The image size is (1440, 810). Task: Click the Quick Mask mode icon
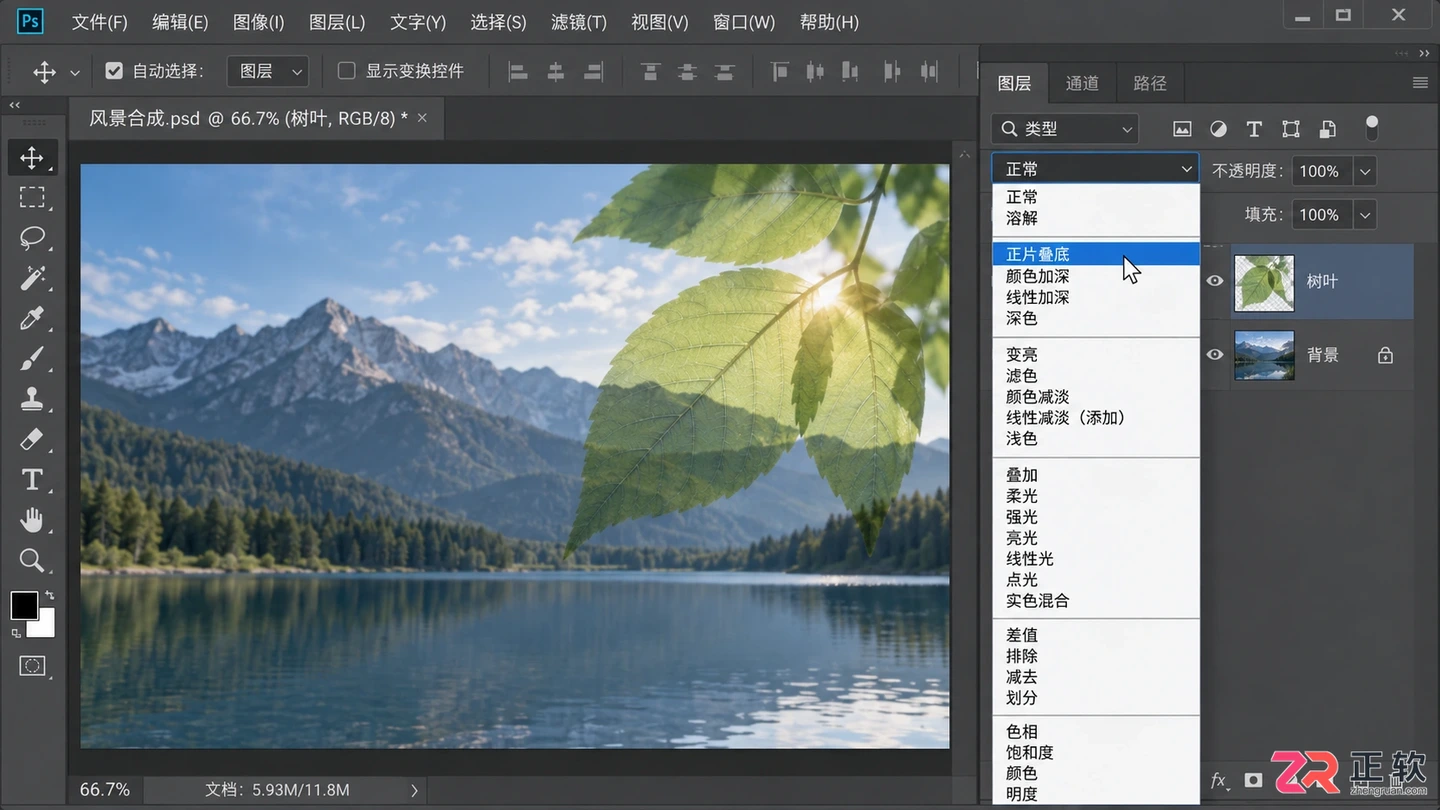coord(32,666)
